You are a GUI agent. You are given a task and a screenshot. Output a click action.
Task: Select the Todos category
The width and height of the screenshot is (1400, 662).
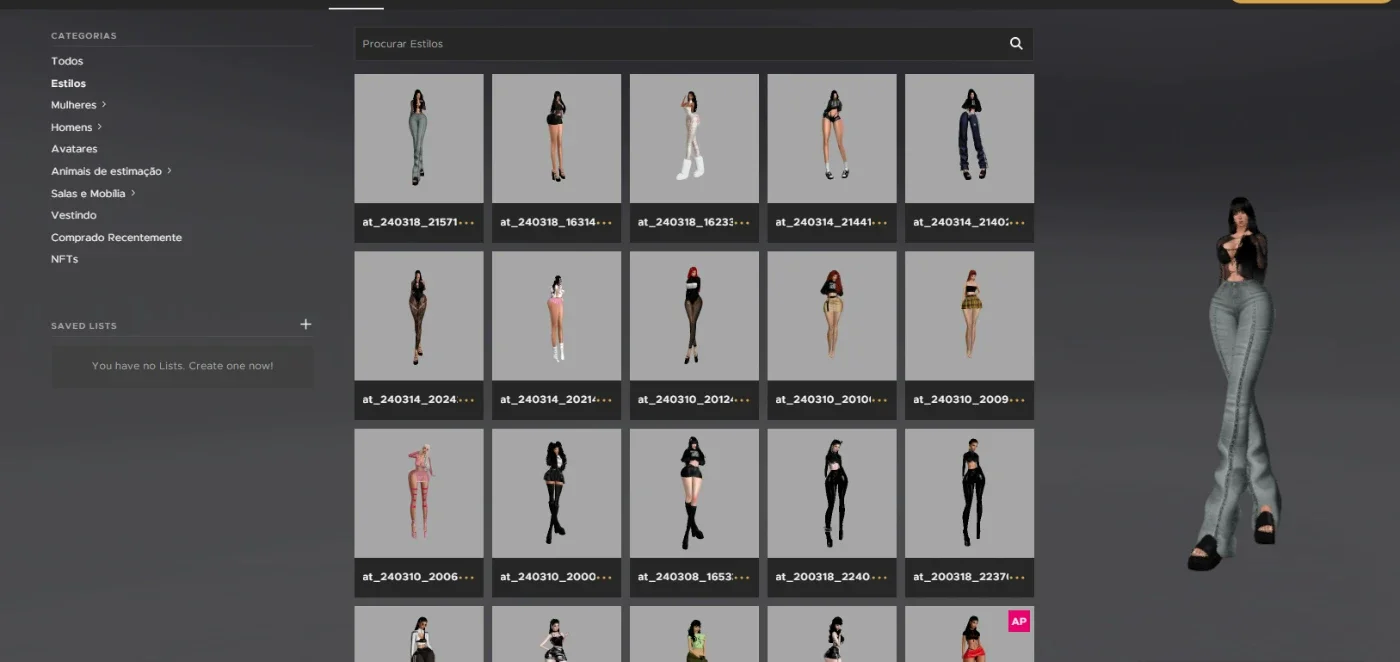[x=67, y=61]
